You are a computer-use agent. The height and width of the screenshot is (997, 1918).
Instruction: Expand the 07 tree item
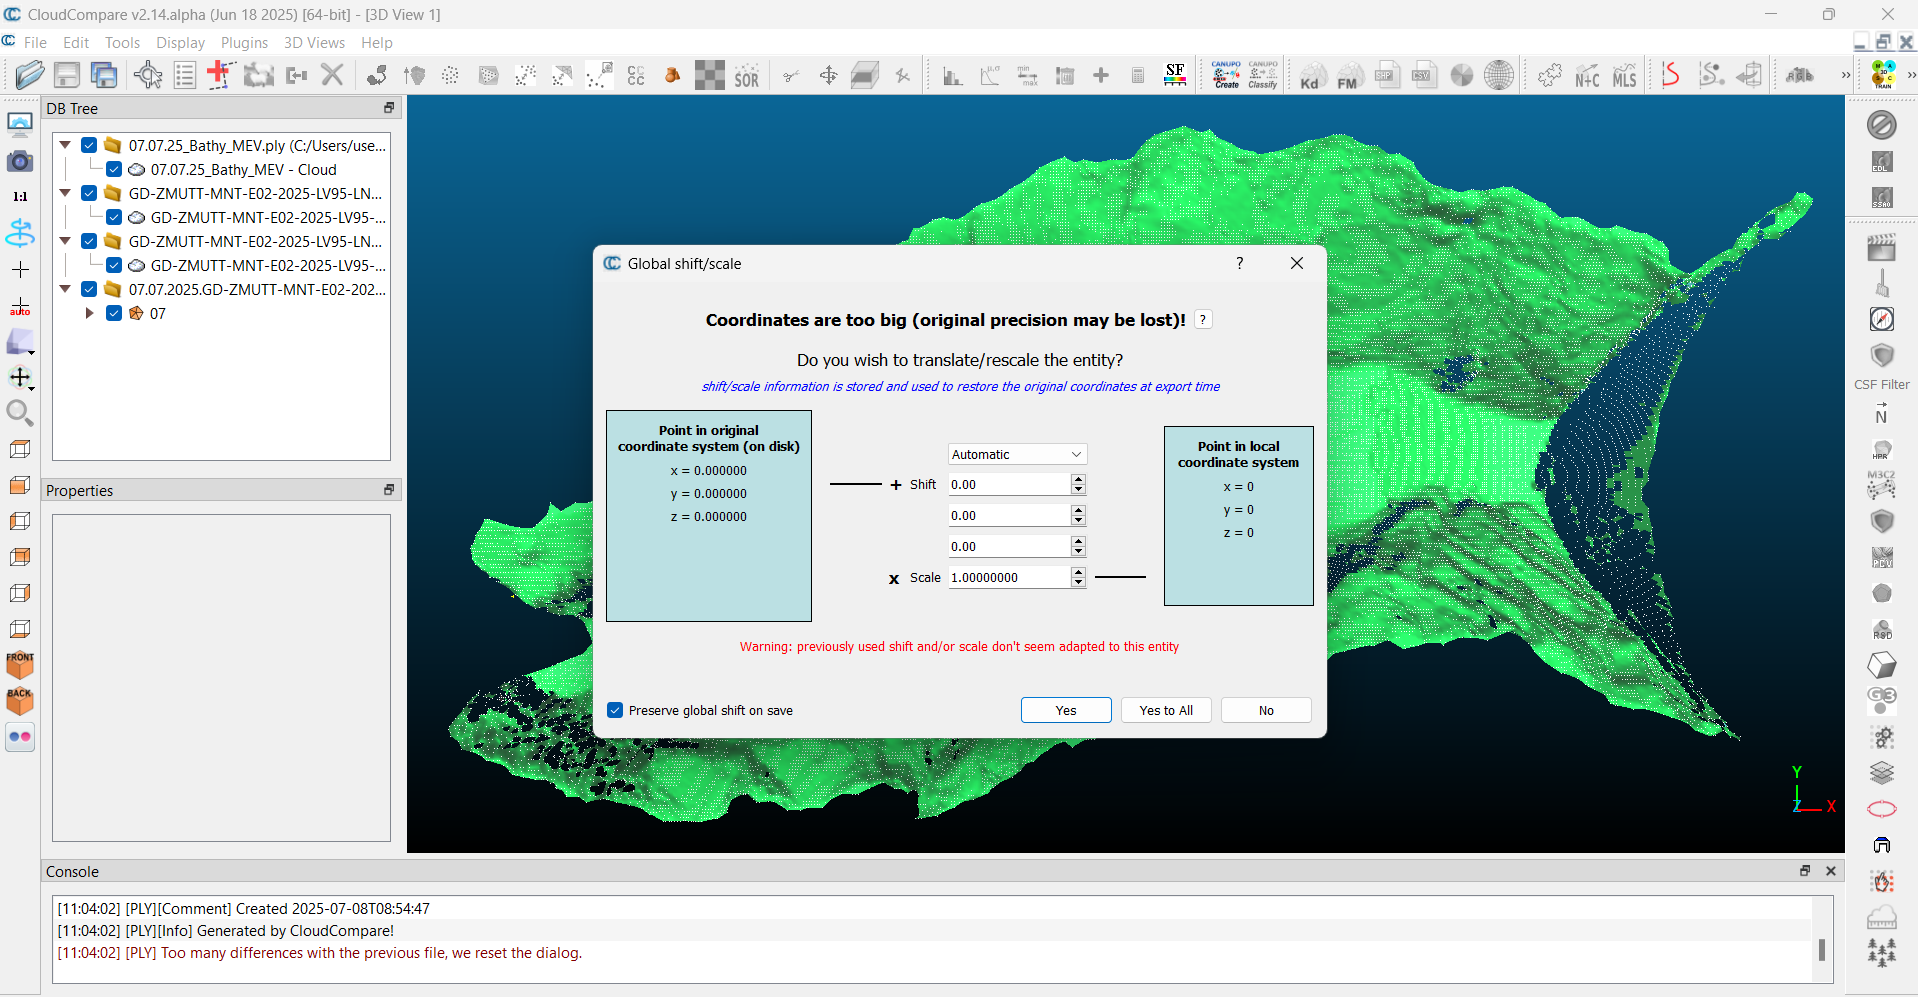click(x=89, y=314)
